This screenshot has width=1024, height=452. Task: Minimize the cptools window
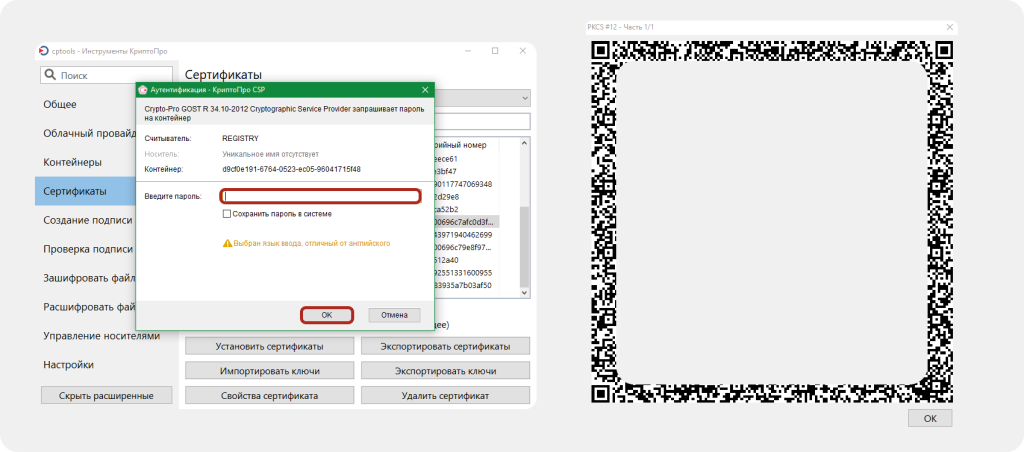click(x=468, y=51)
